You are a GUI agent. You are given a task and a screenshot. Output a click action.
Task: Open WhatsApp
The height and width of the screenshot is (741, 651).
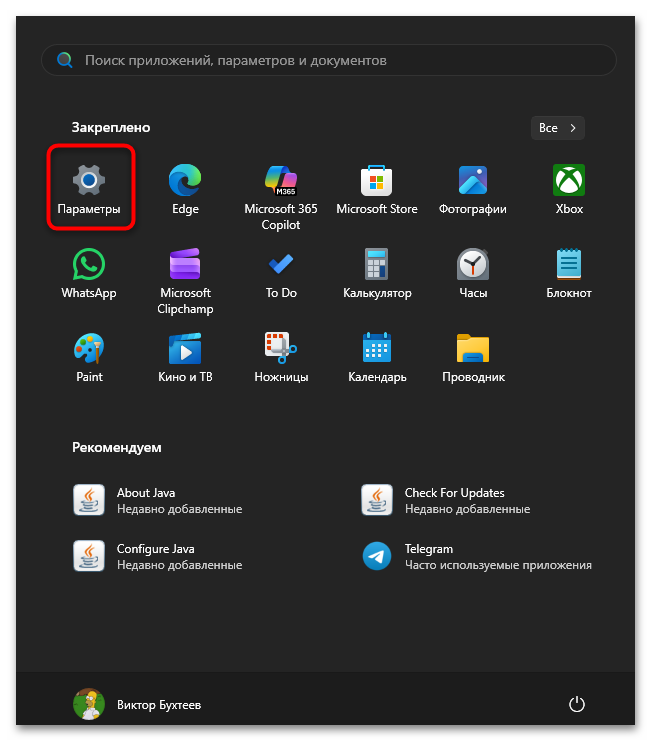point(89,273)
